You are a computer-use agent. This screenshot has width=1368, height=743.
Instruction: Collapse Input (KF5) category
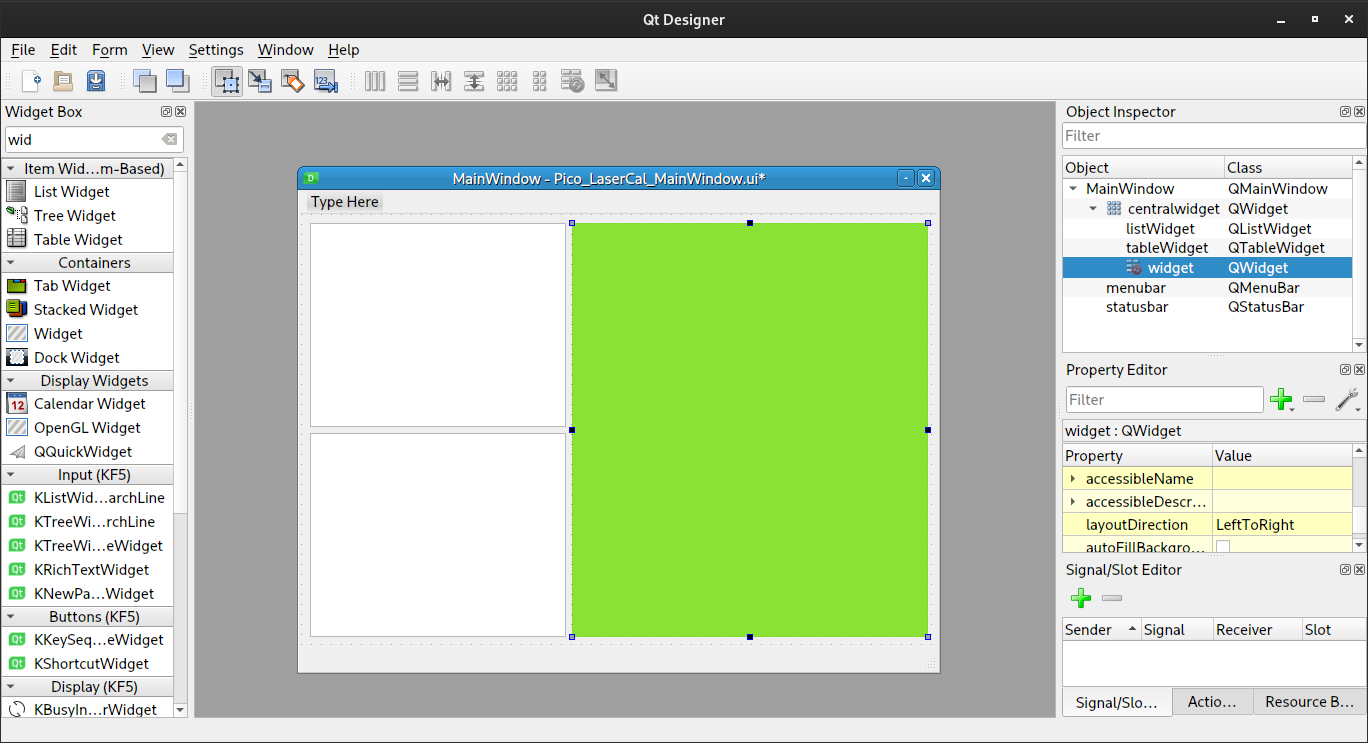[x=11, y=475]
